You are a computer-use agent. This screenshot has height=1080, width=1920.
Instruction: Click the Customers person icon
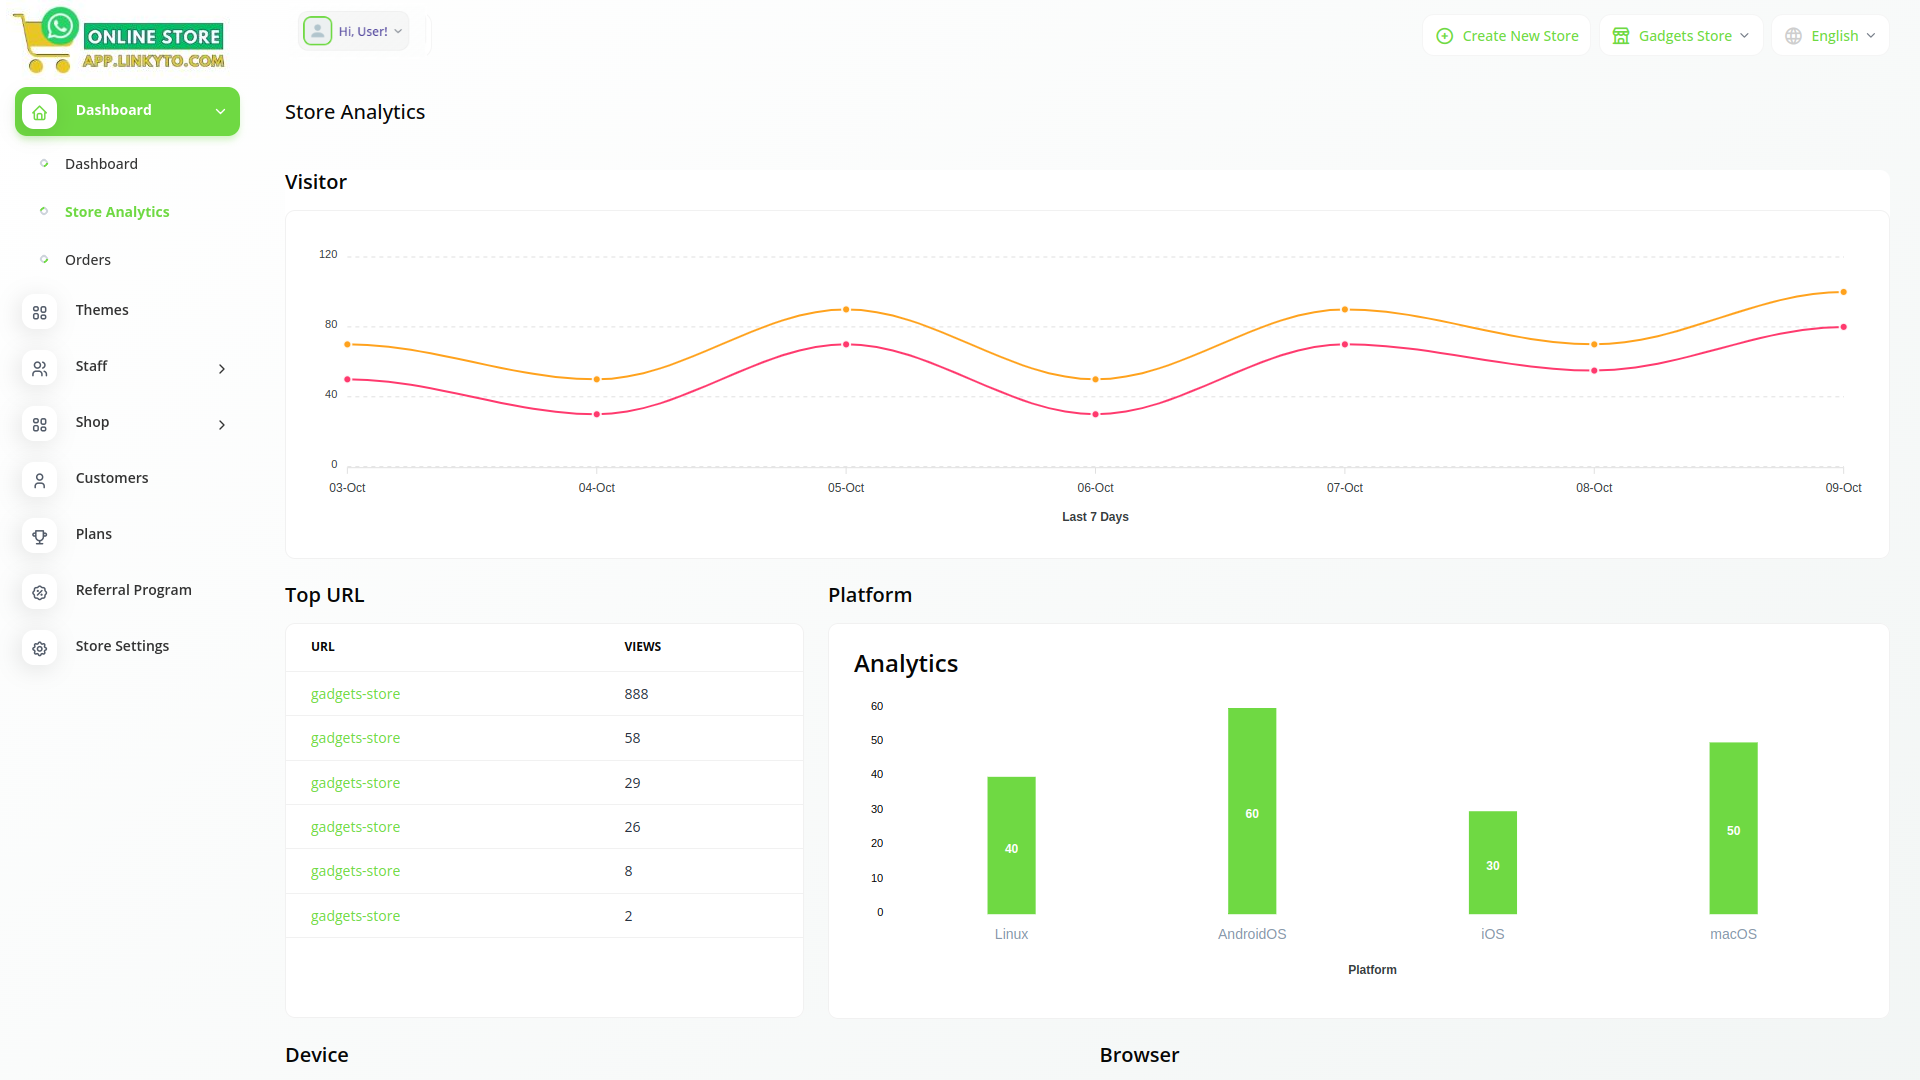[x=39, y=481]
